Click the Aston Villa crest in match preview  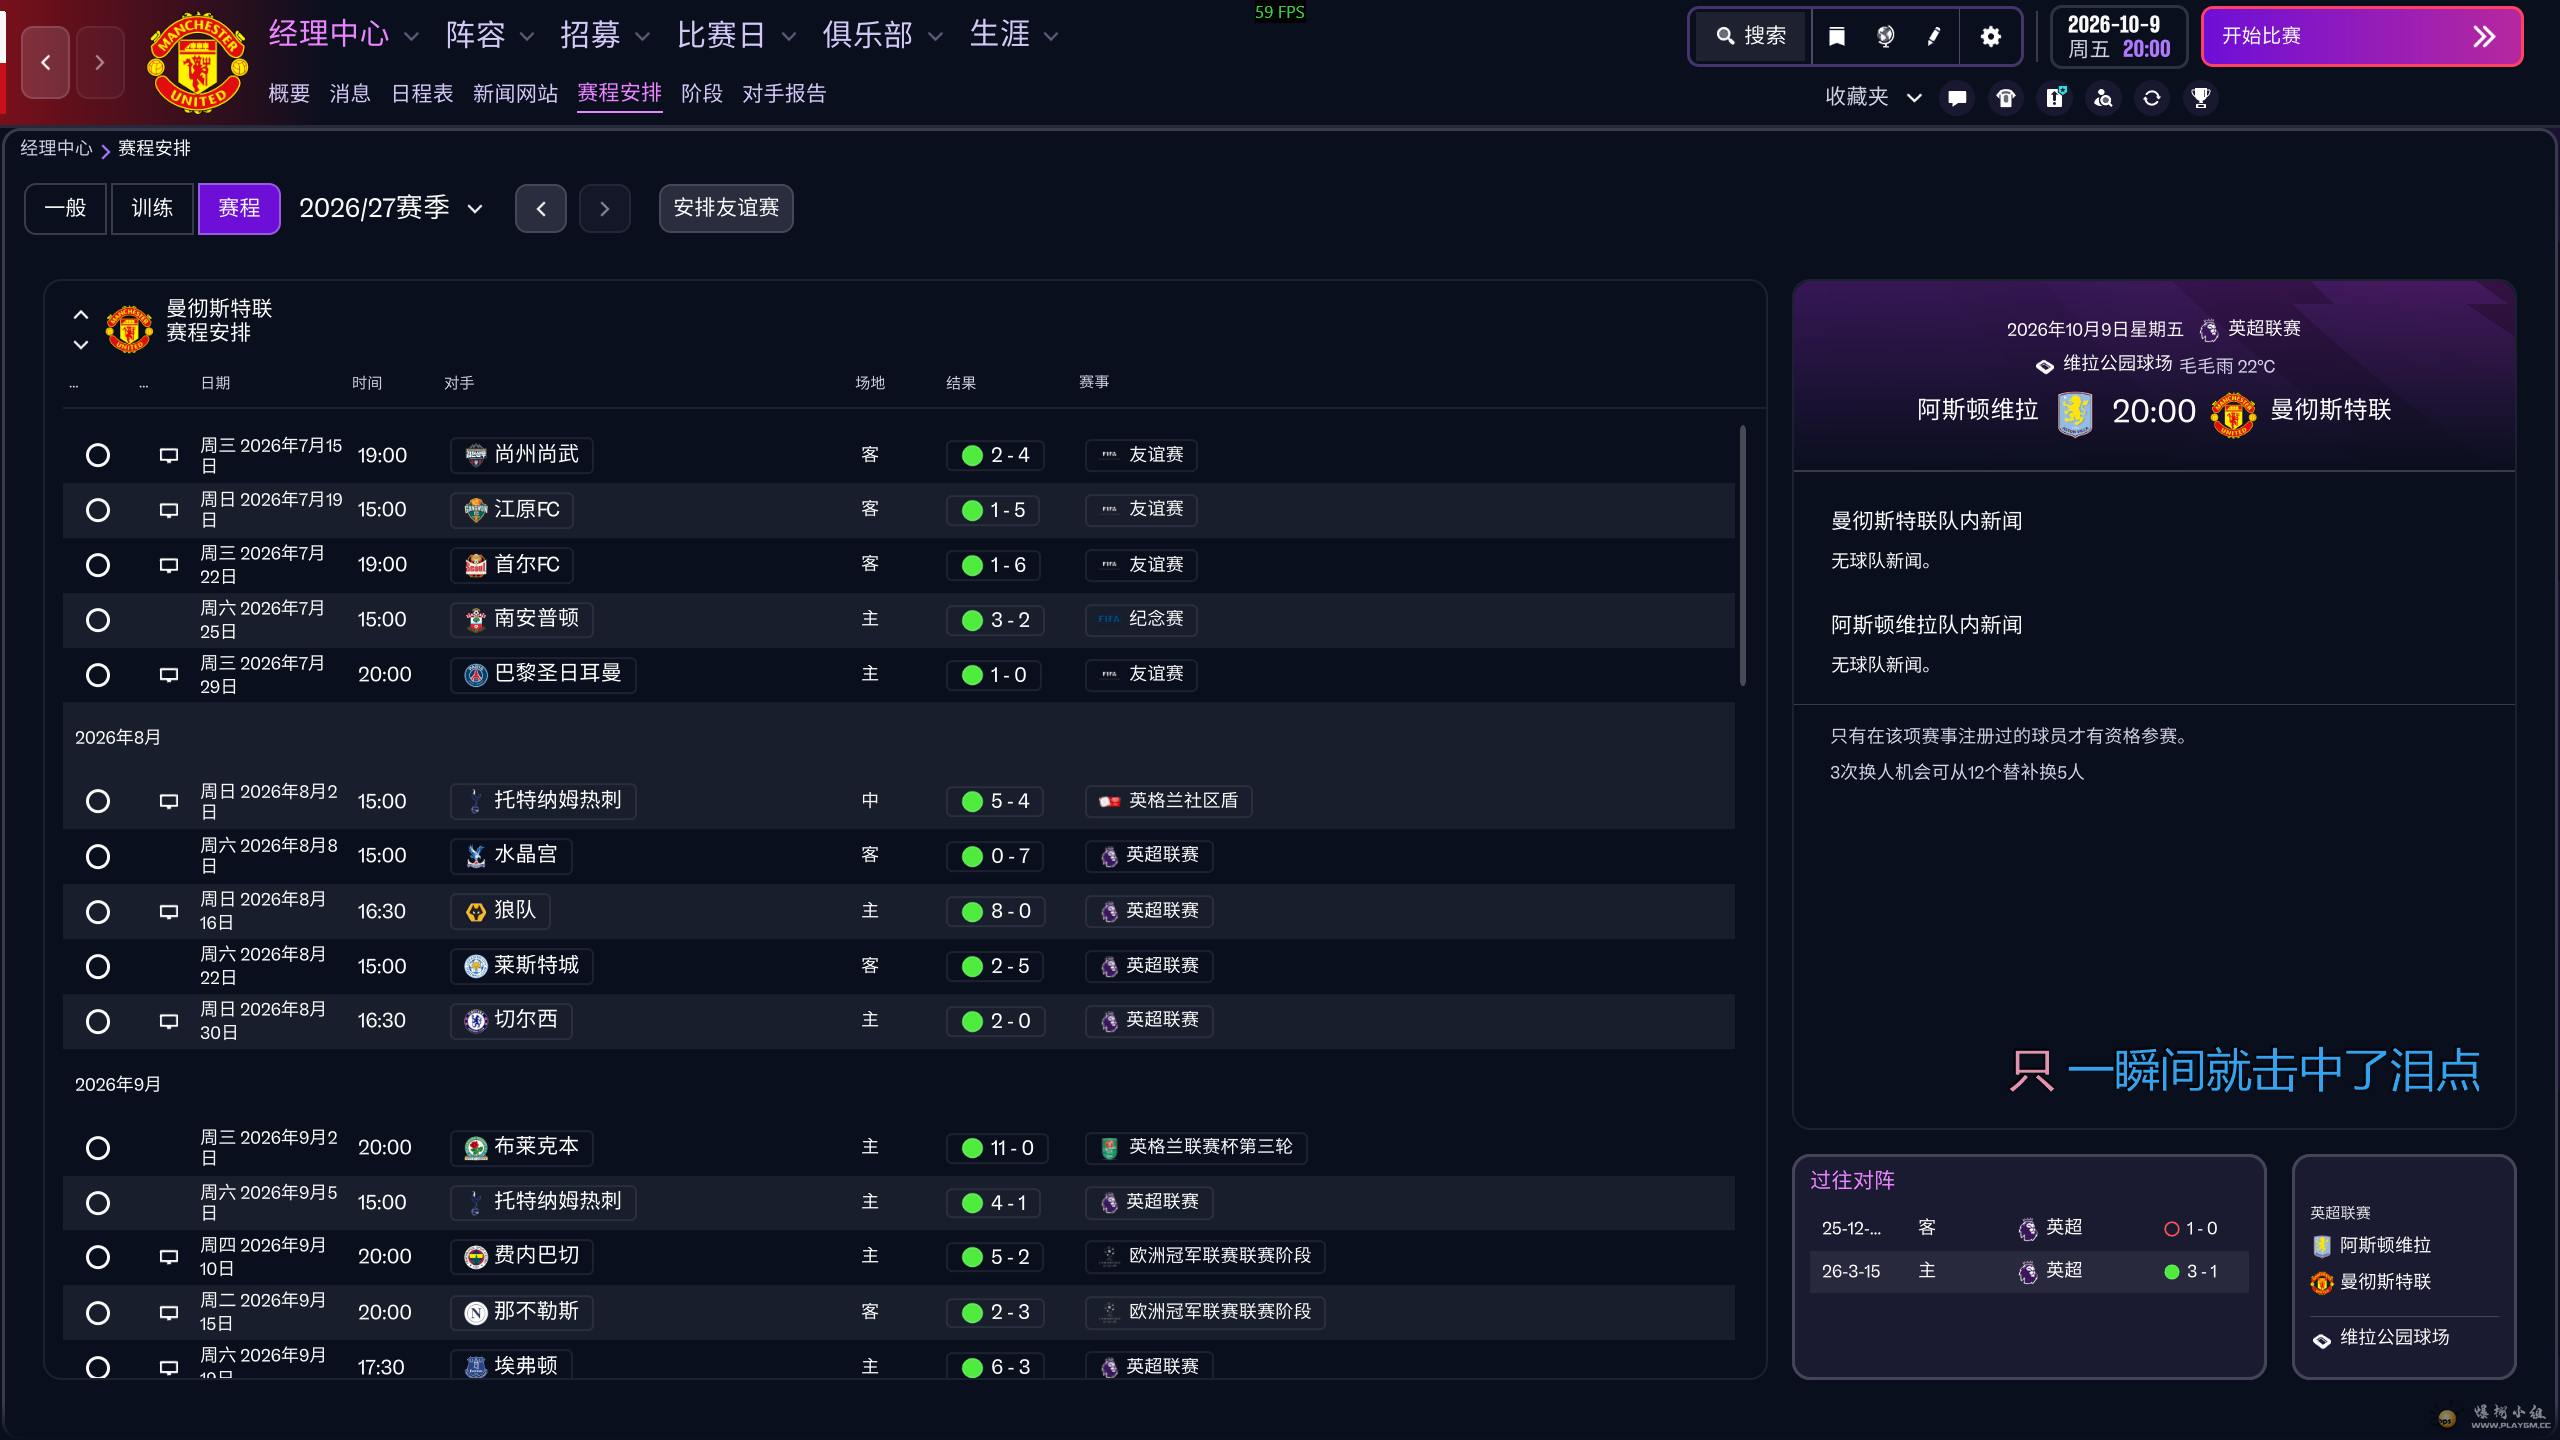[2075, 413]
